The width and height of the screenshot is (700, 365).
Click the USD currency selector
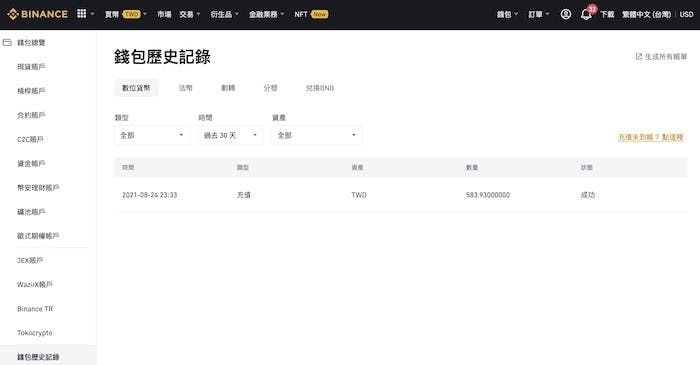[x=687, y=14]
